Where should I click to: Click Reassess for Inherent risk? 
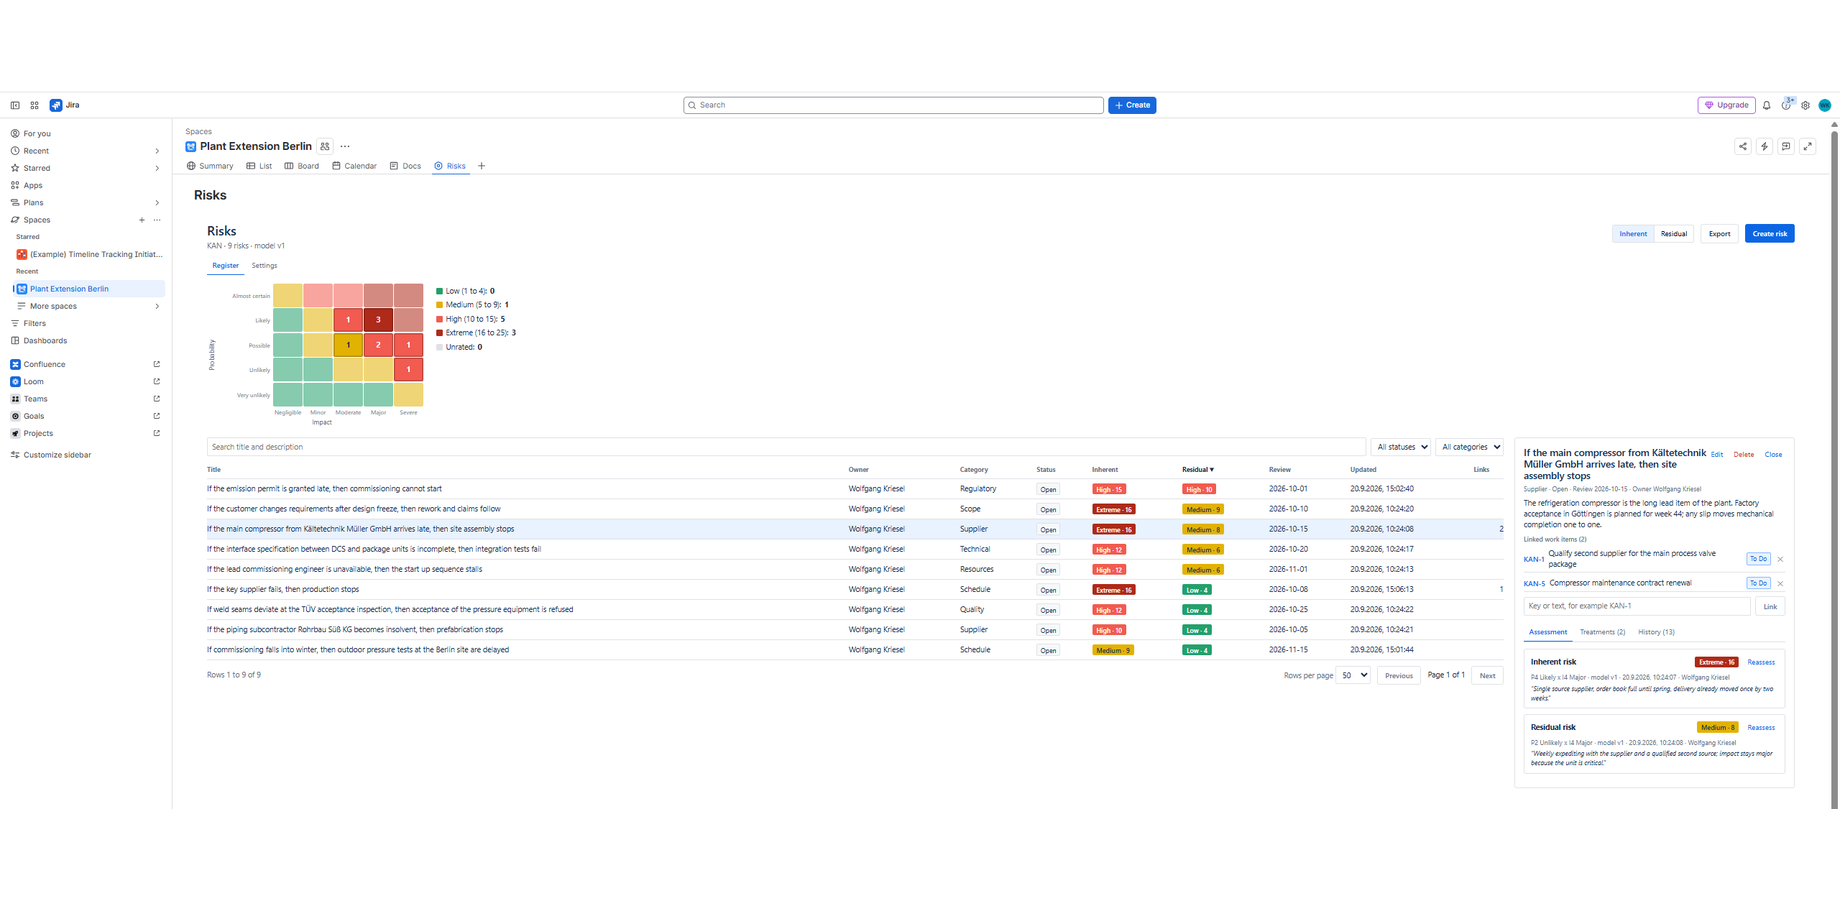[1761, 662]
